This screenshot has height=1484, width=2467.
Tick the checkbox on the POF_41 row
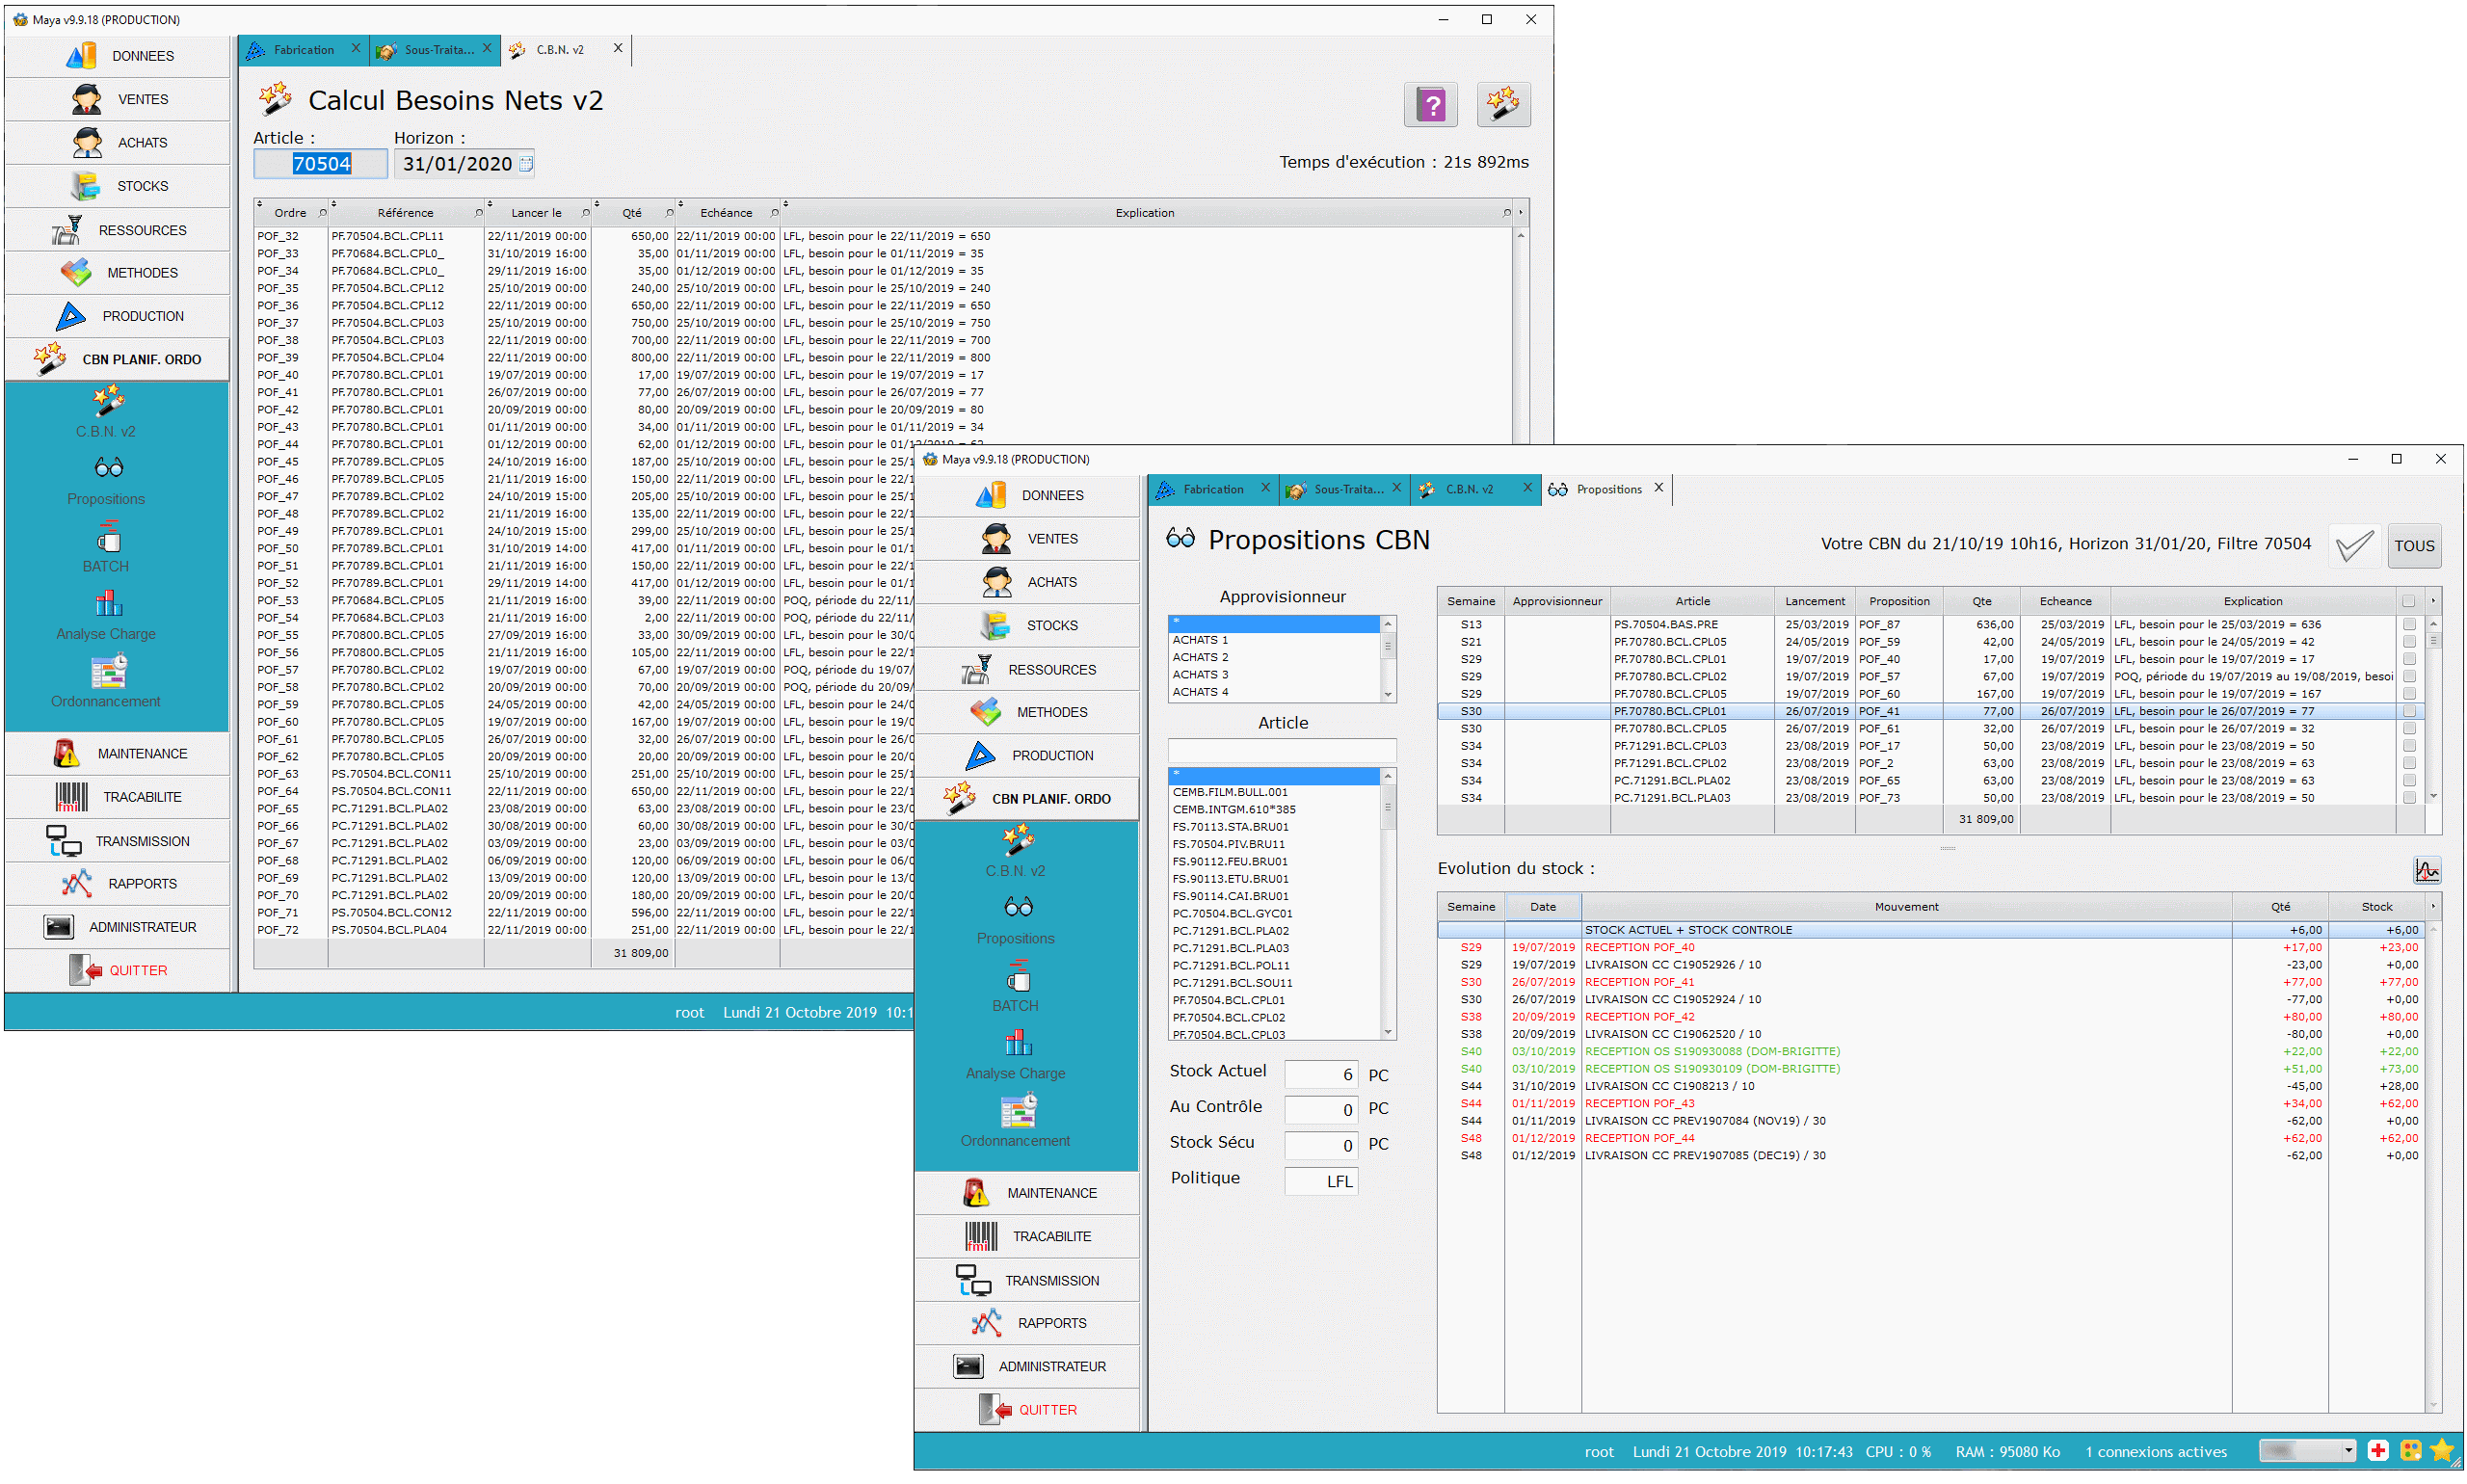tap(2409, 711)
